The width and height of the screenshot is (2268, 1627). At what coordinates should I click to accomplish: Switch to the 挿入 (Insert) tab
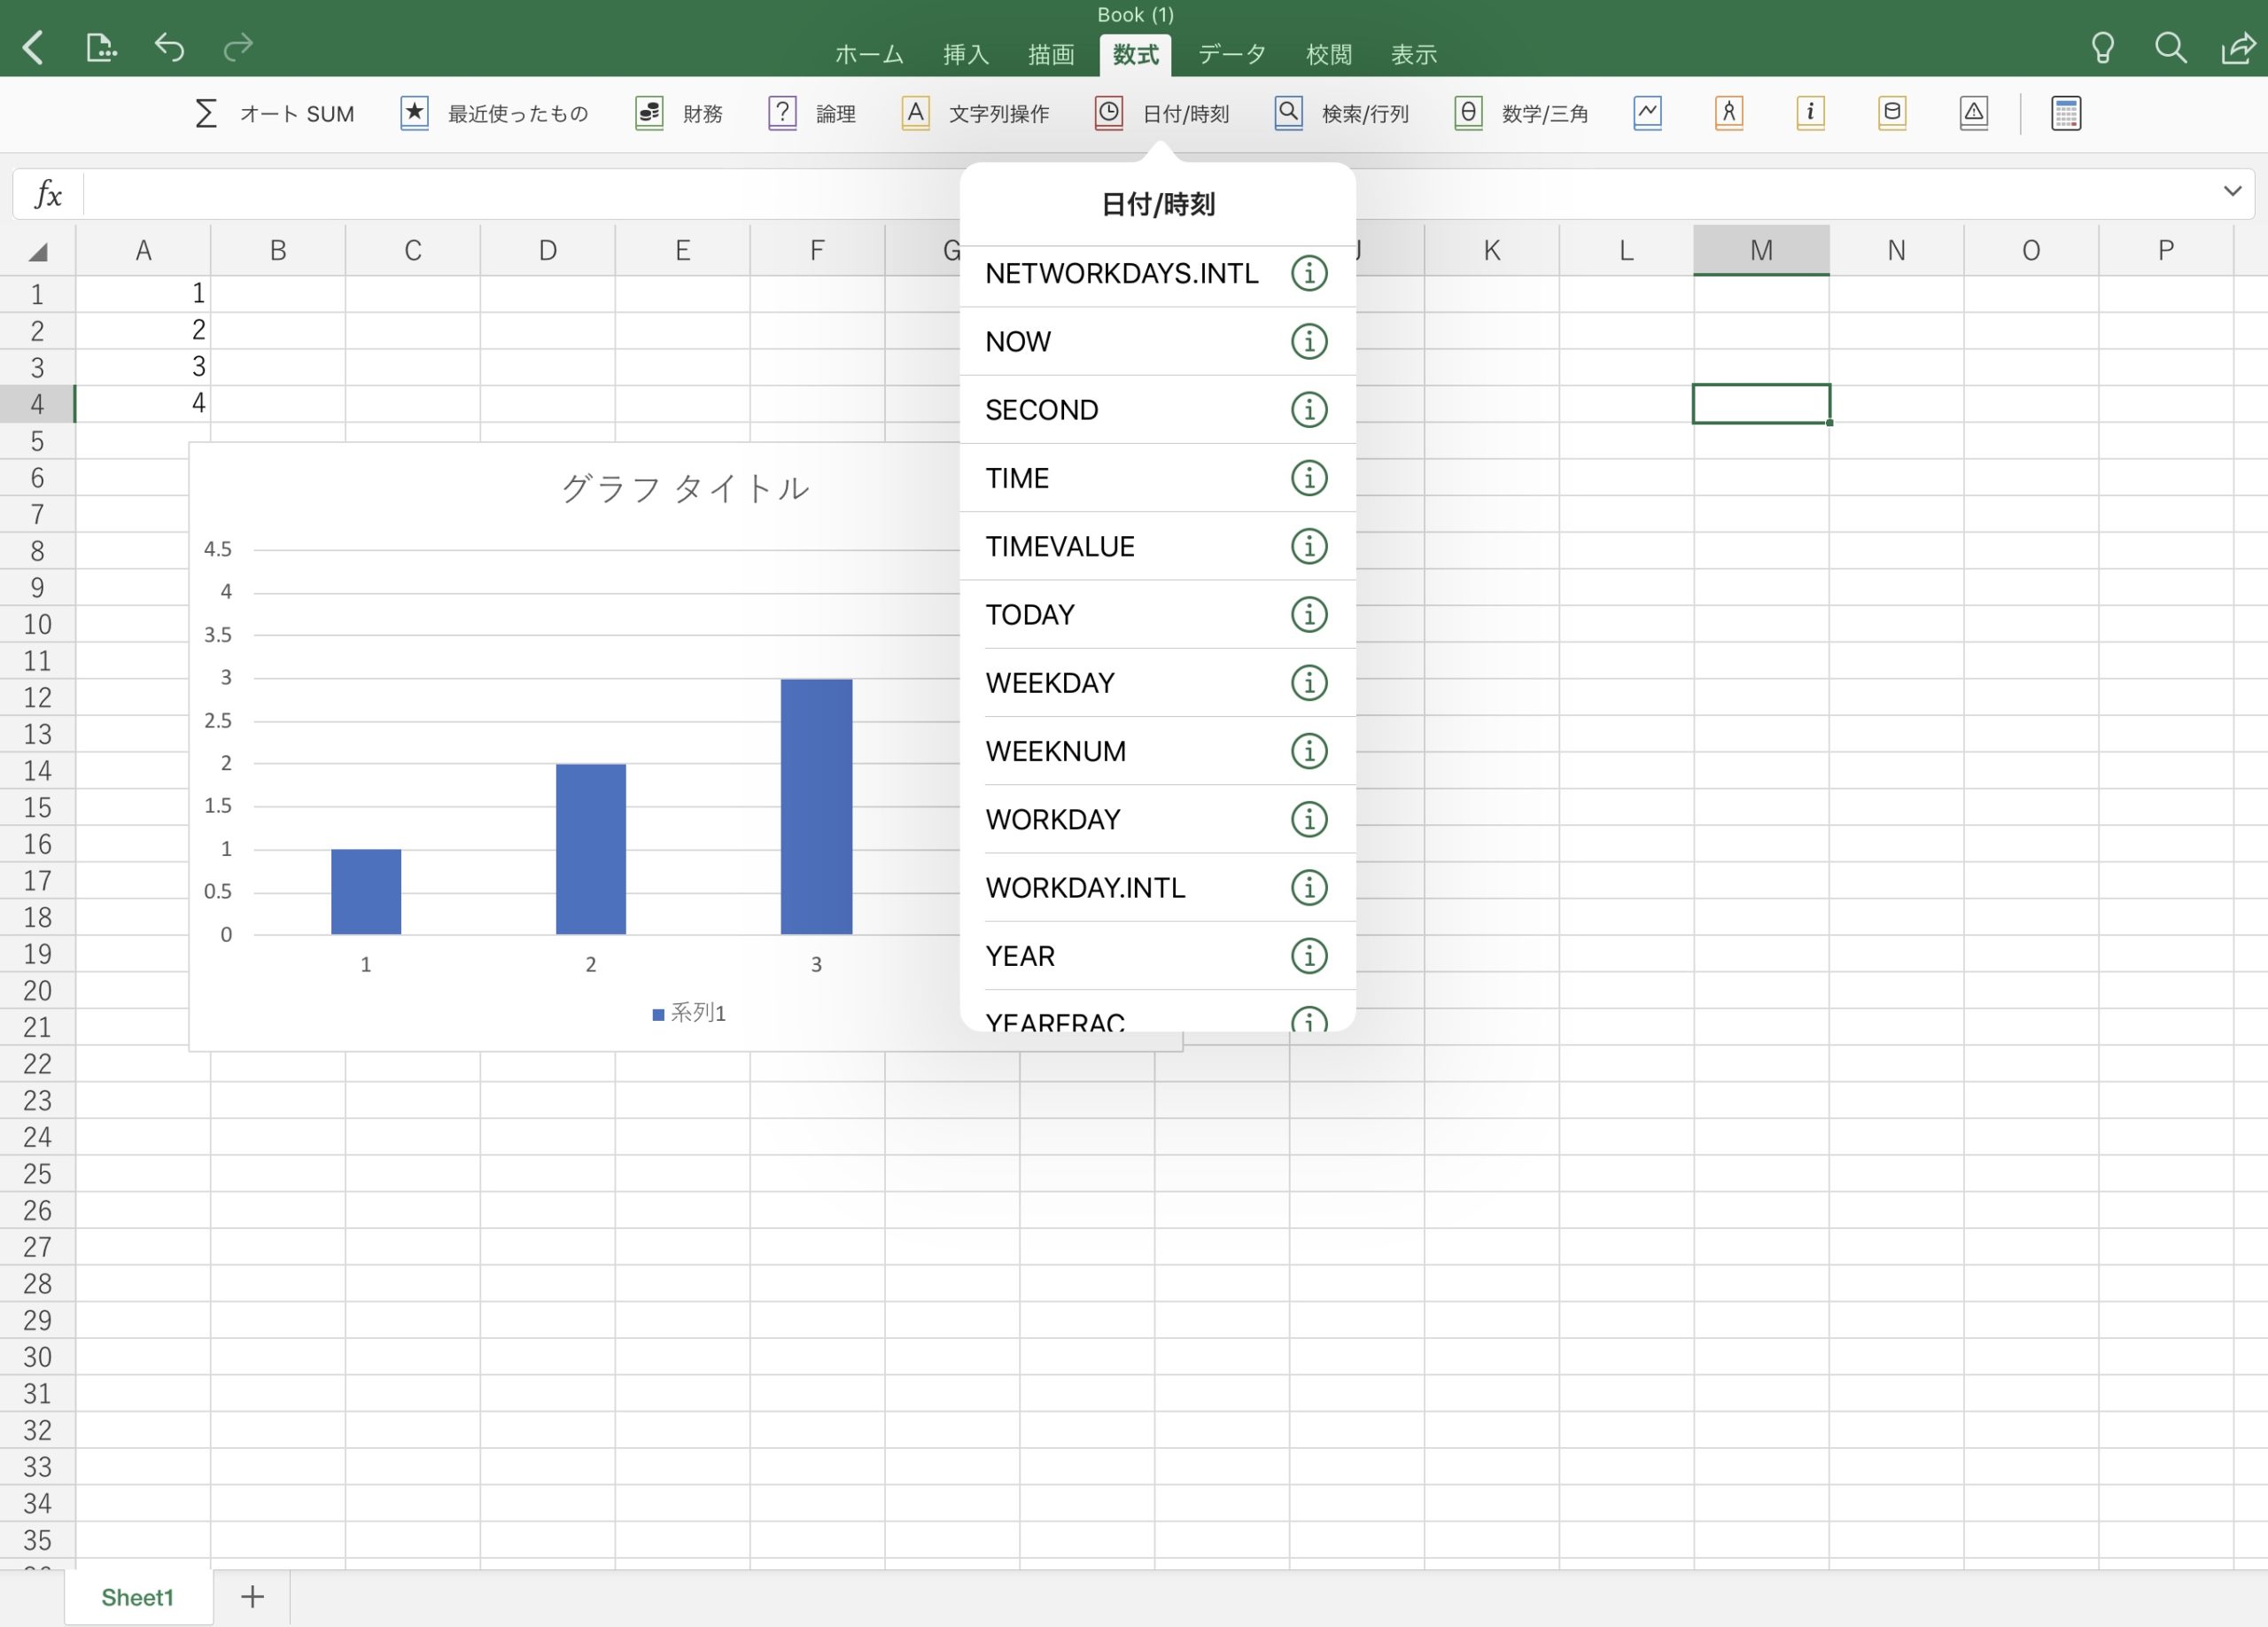[966, 54]
